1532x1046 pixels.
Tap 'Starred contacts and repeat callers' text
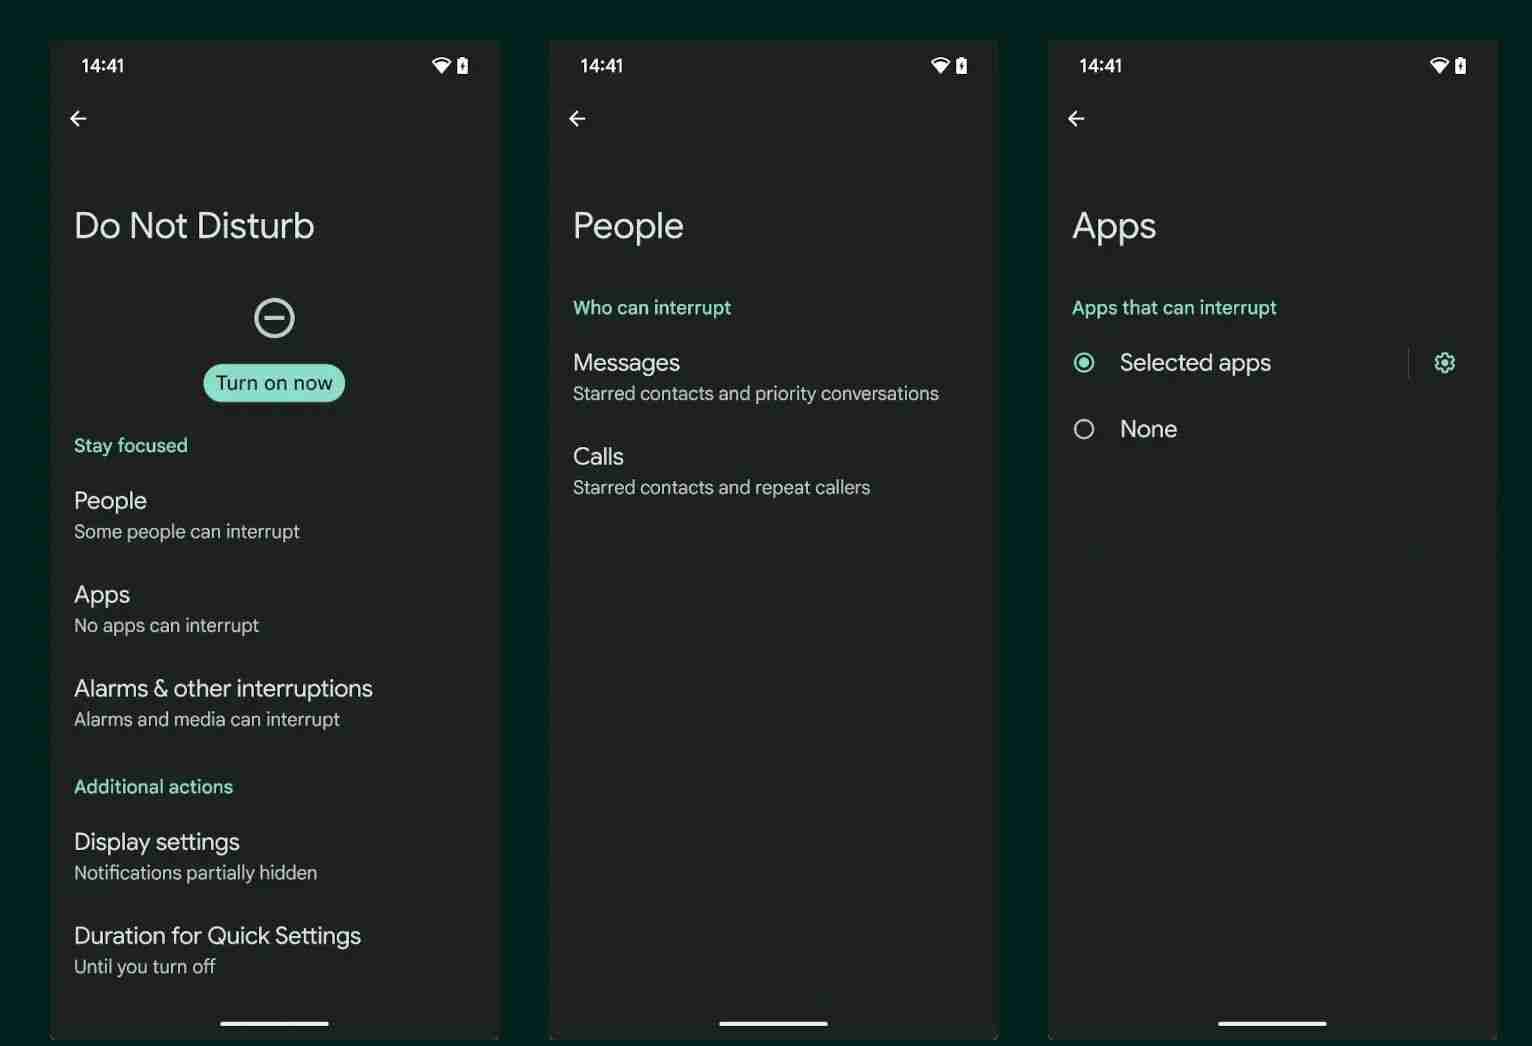pos(721,488)
